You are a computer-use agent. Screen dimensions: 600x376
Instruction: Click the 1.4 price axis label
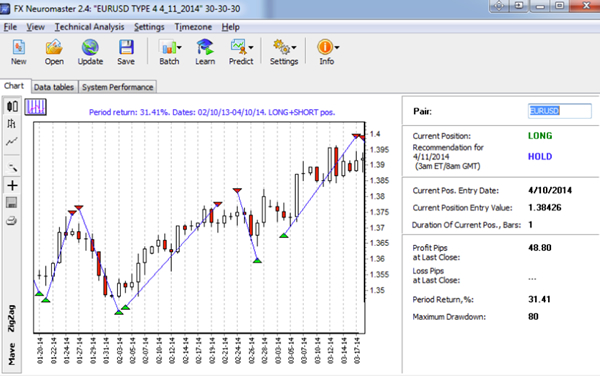375,133
